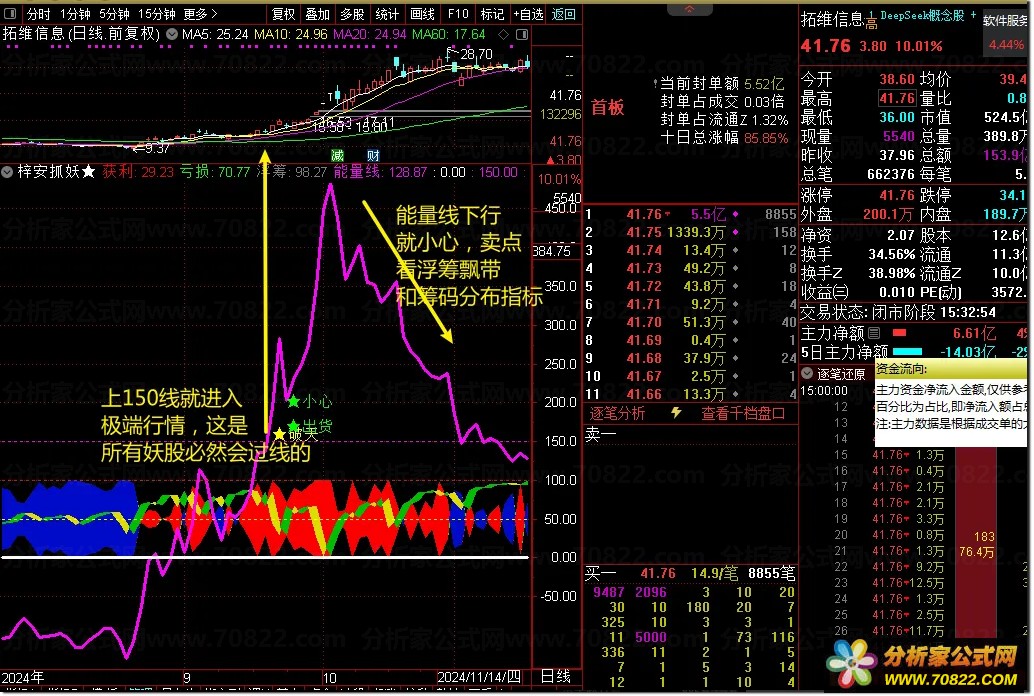Screen dimensions: 1034x696
Task: Click the 5000 value in bid queue
Action: click(x=650, y=637)
